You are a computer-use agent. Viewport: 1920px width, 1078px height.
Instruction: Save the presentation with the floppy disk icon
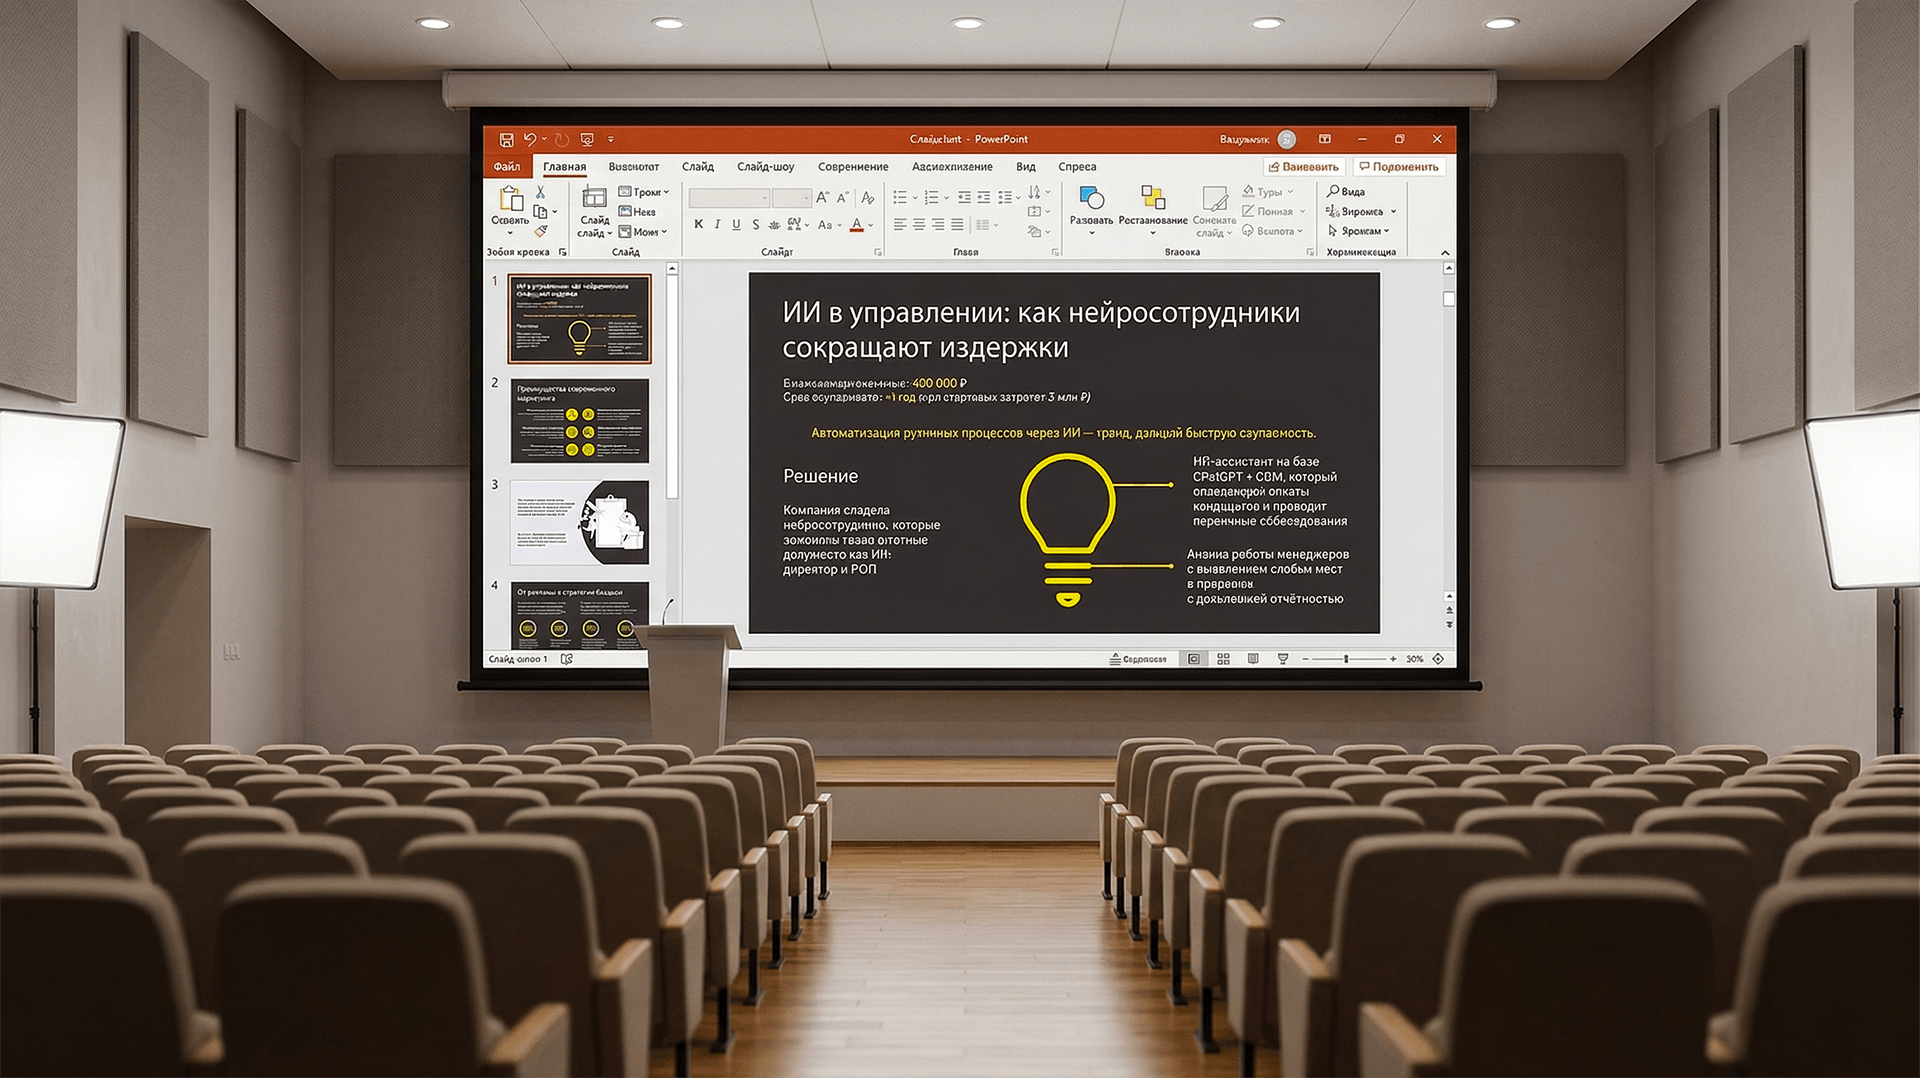pyautogui.click(x=506, y=140)
